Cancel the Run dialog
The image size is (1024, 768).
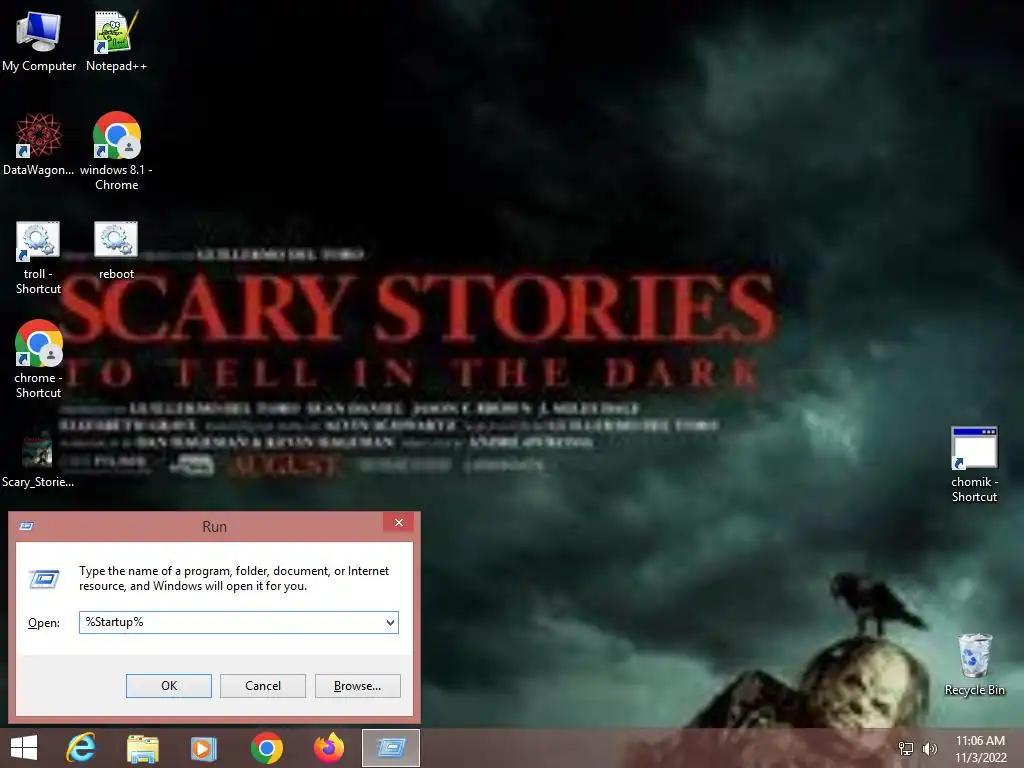[x=263, y=686]
